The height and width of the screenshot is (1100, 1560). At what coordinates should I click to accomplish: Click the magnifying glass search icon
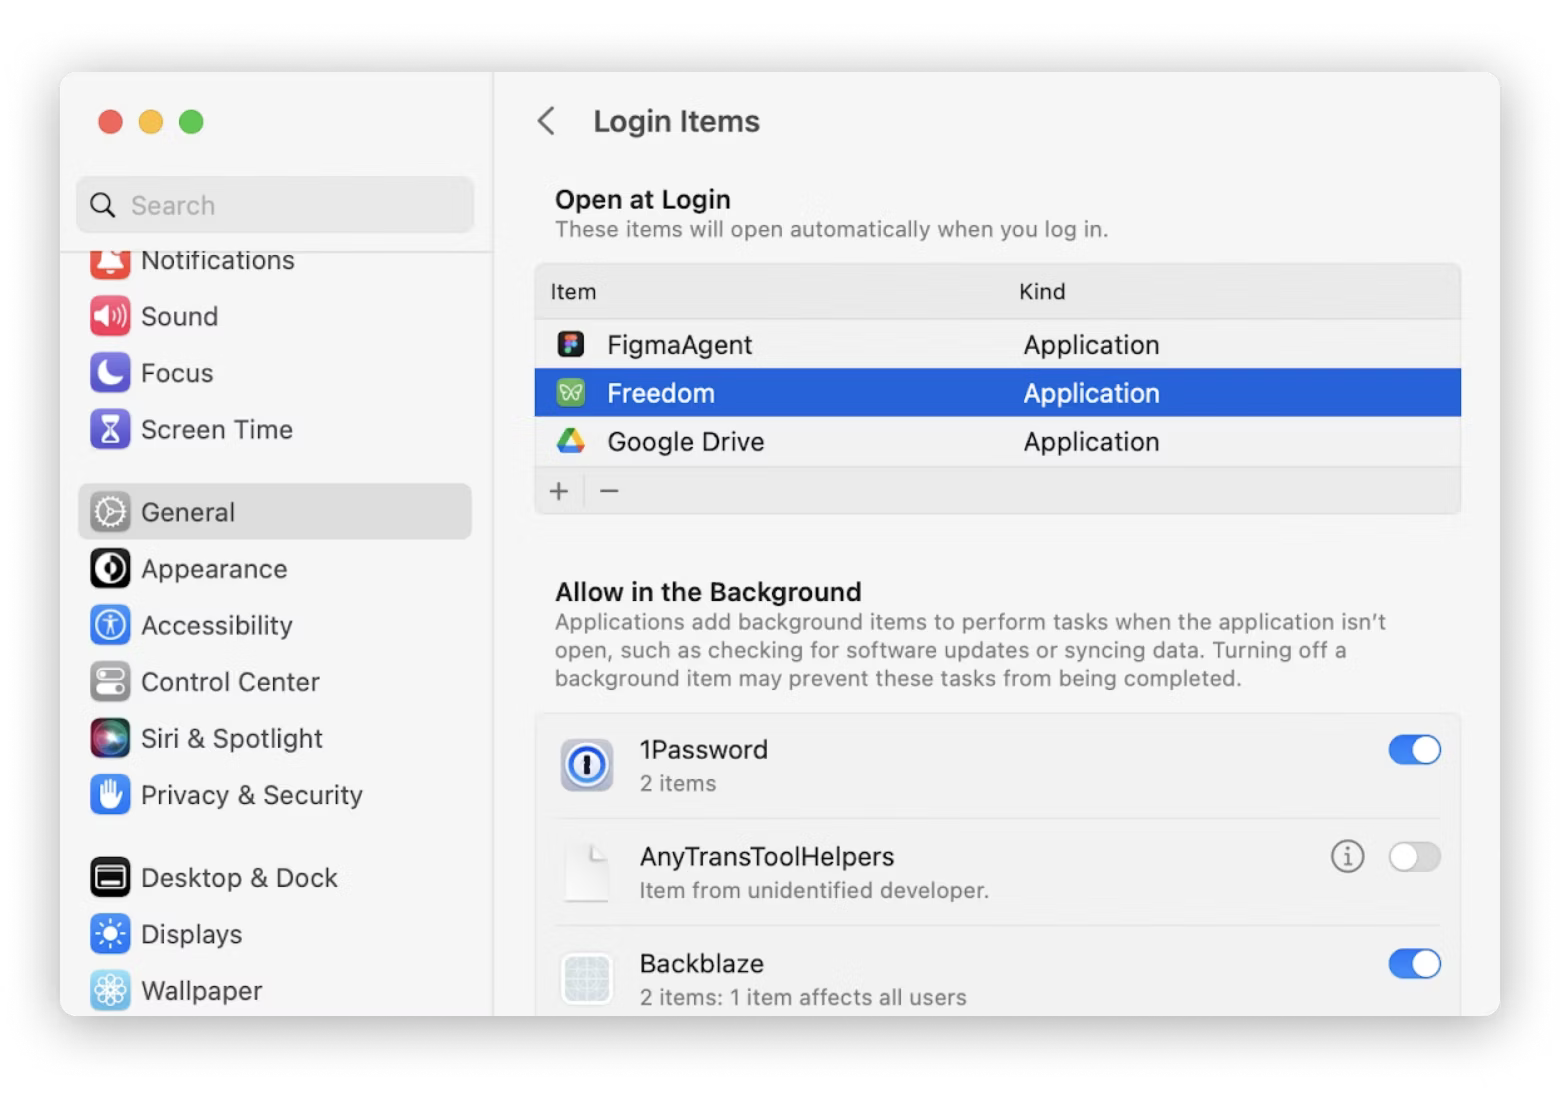point(103,205)
